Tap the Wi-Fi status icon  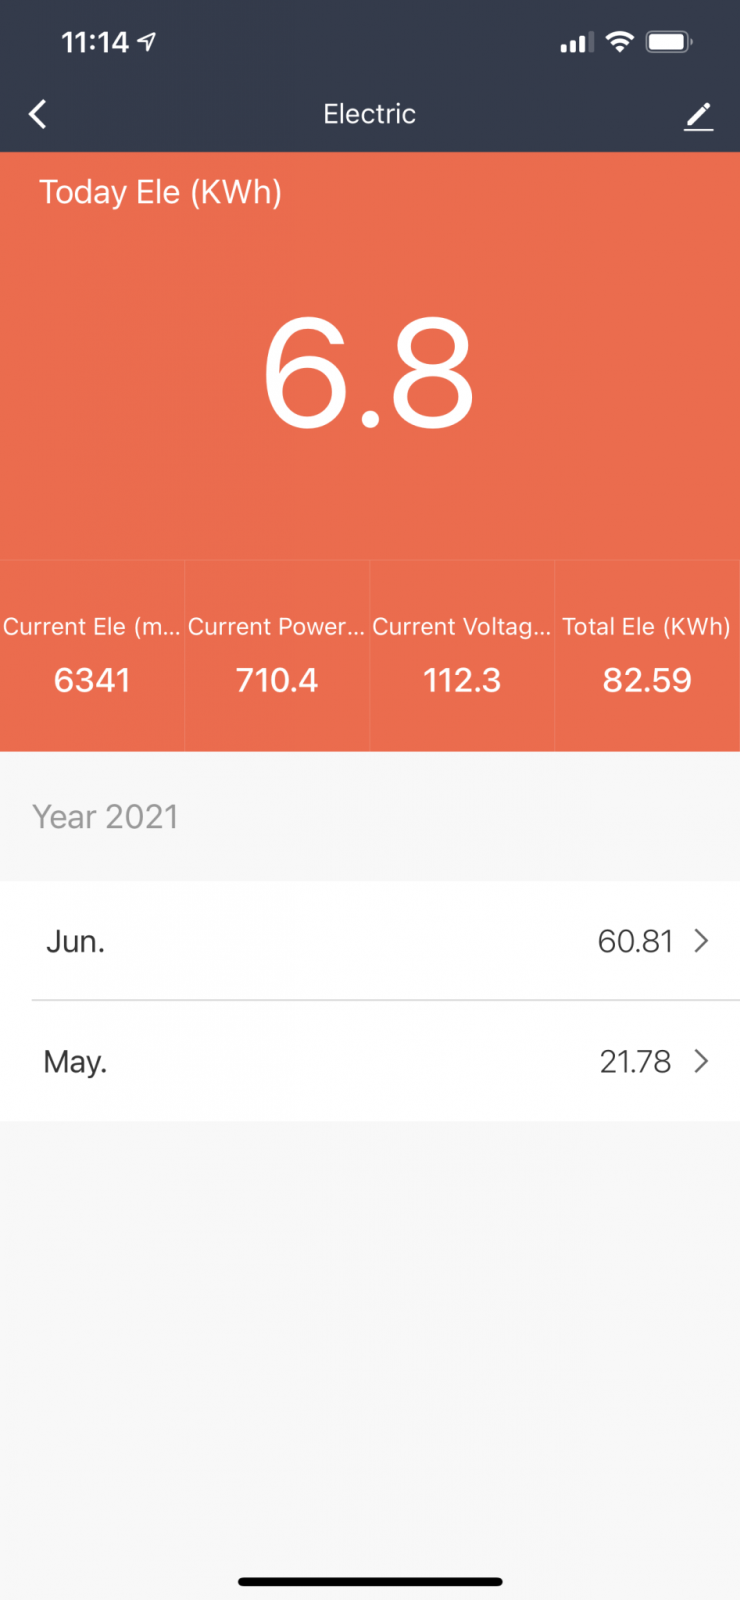(x=620, y=42)
